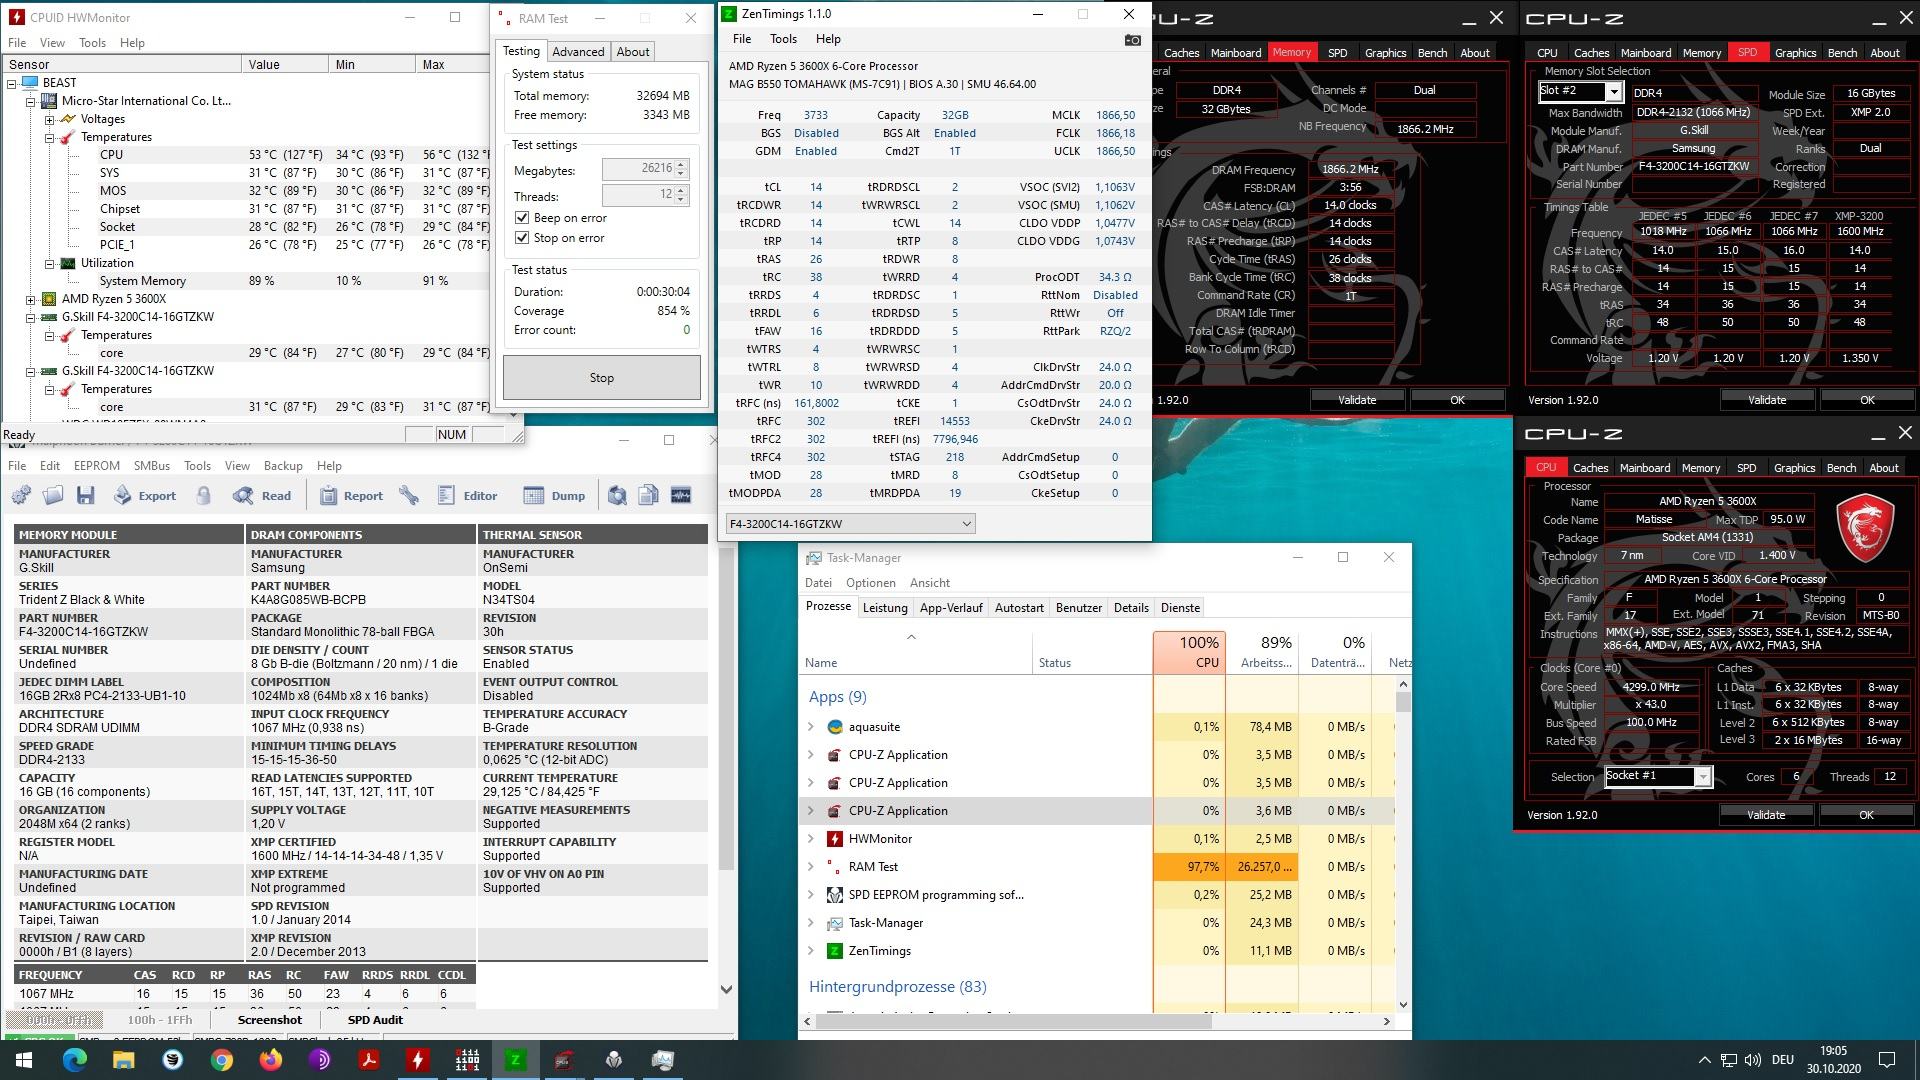This screenshot has width=1920, height=1080.
Task: Click the SPD Audit button in Thaiphoon Burner
Action: coord(375,1020)
